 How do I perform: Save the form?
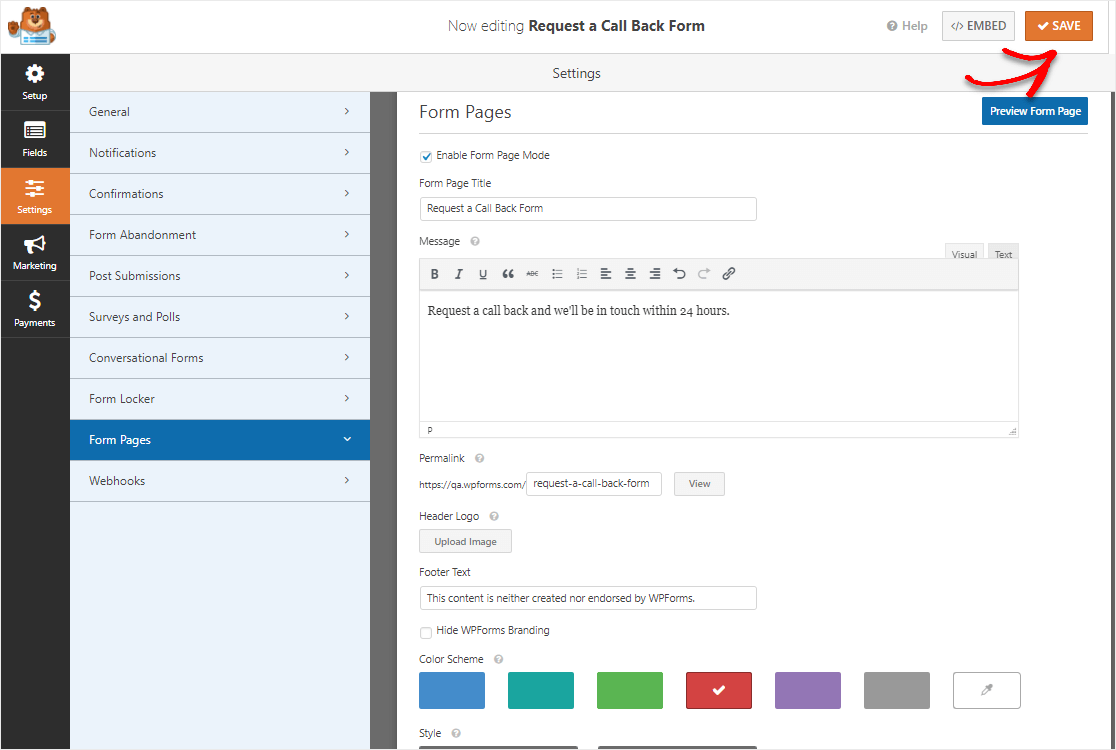click(x=1058, y=26)
